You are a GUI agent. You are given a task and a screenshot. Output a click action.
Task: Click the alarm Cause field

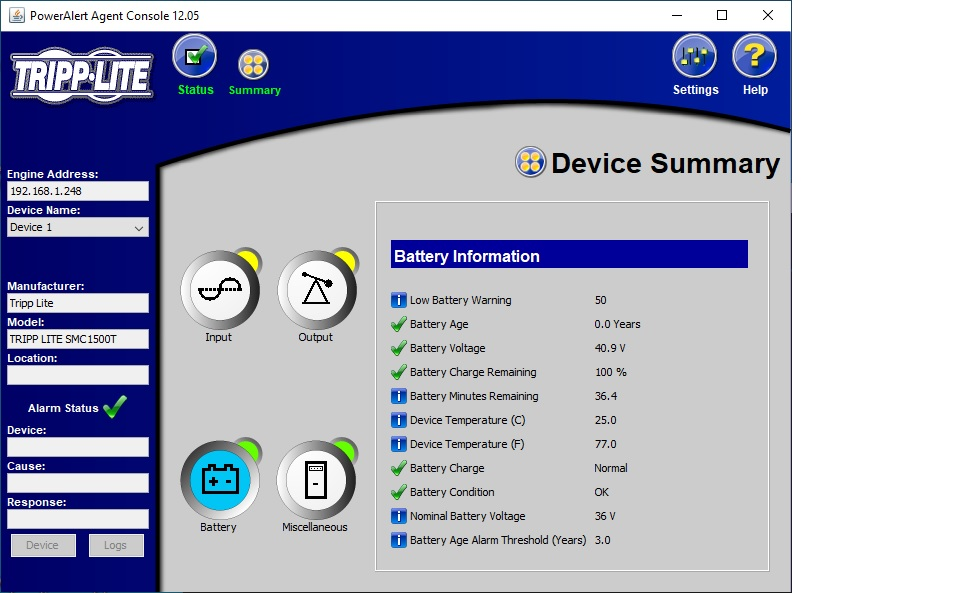78,483
